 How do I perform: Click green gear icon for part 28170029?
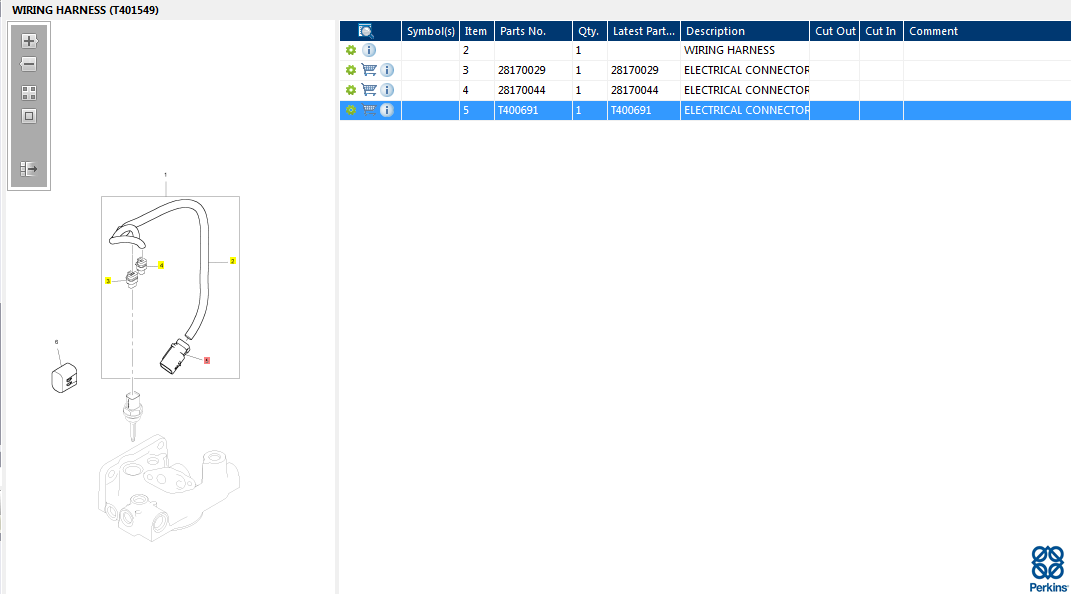351,70
